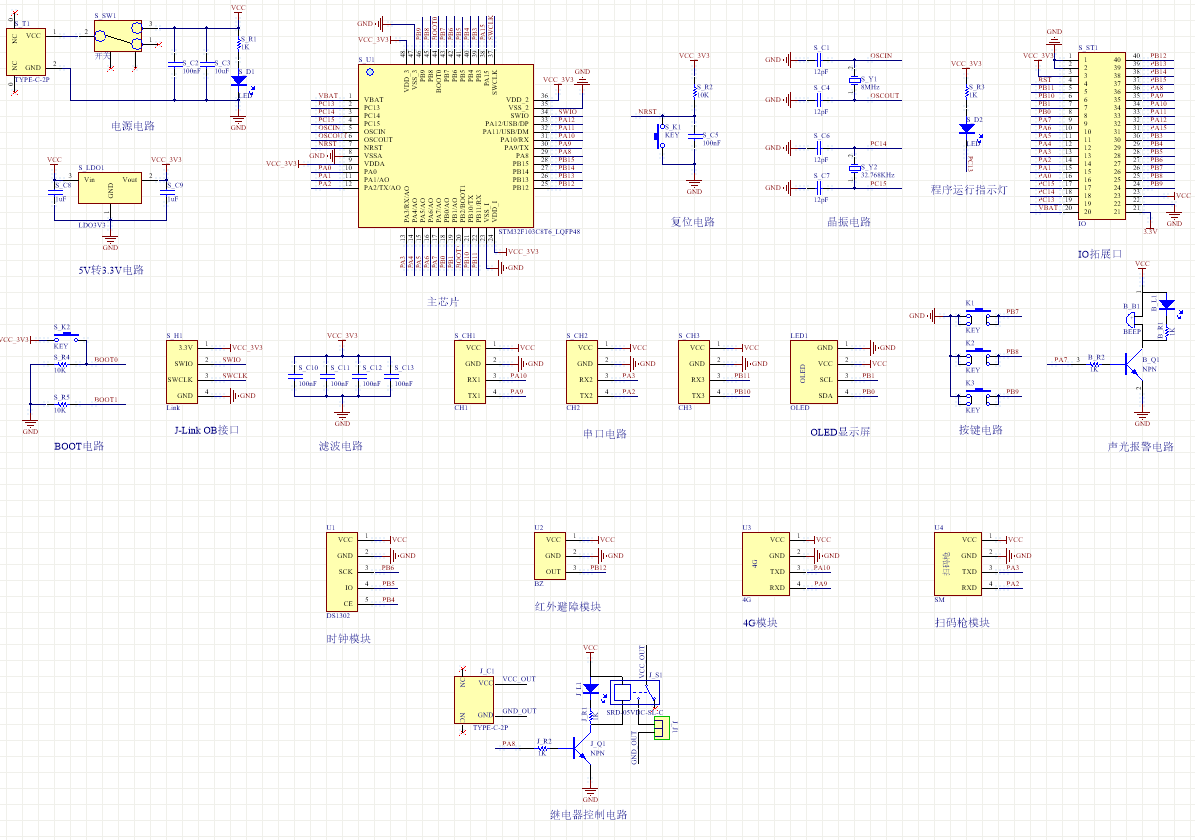This screenshot has width=1195, height=840.
Task: Select the S_CH1 serial connector block
Action: (469, 372)
